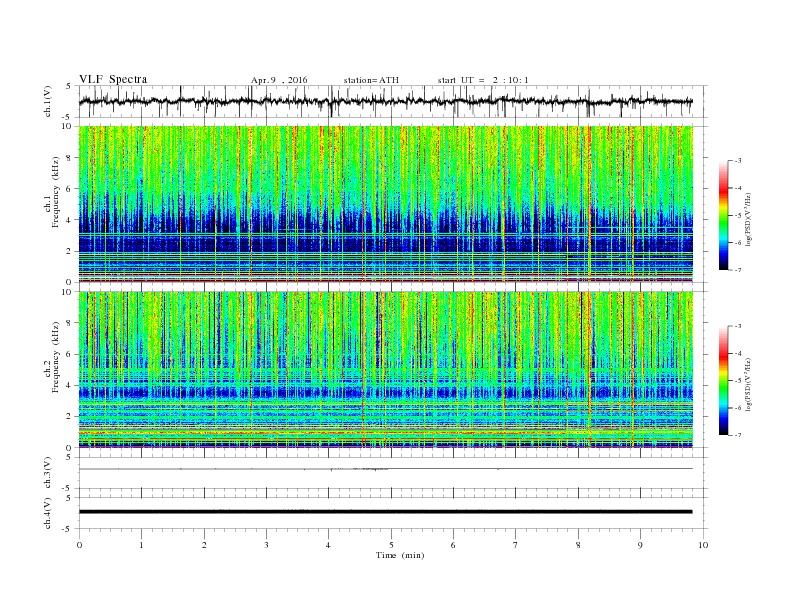The width and height of the screenshot is (792, 612).
Task: Click the "6" kHz tick on ch.2 axis
Action: pos(70,354)
